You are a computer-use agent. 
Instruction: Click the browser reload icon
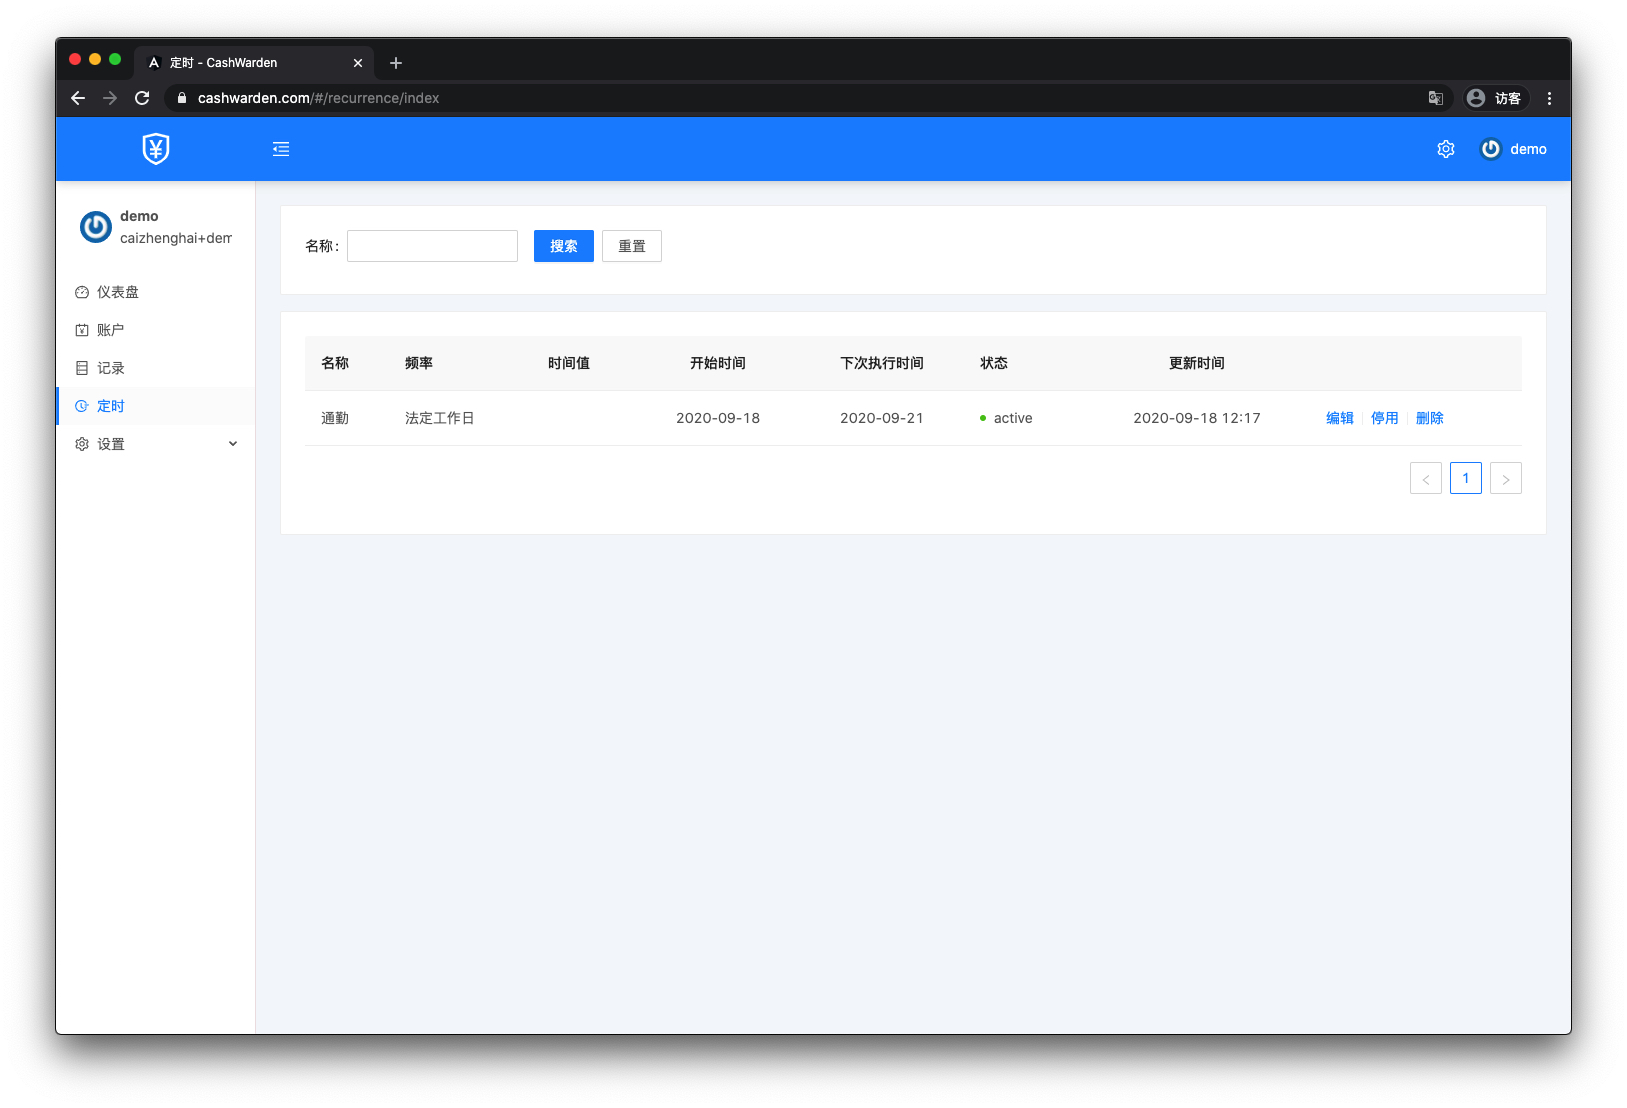(142, 98)
